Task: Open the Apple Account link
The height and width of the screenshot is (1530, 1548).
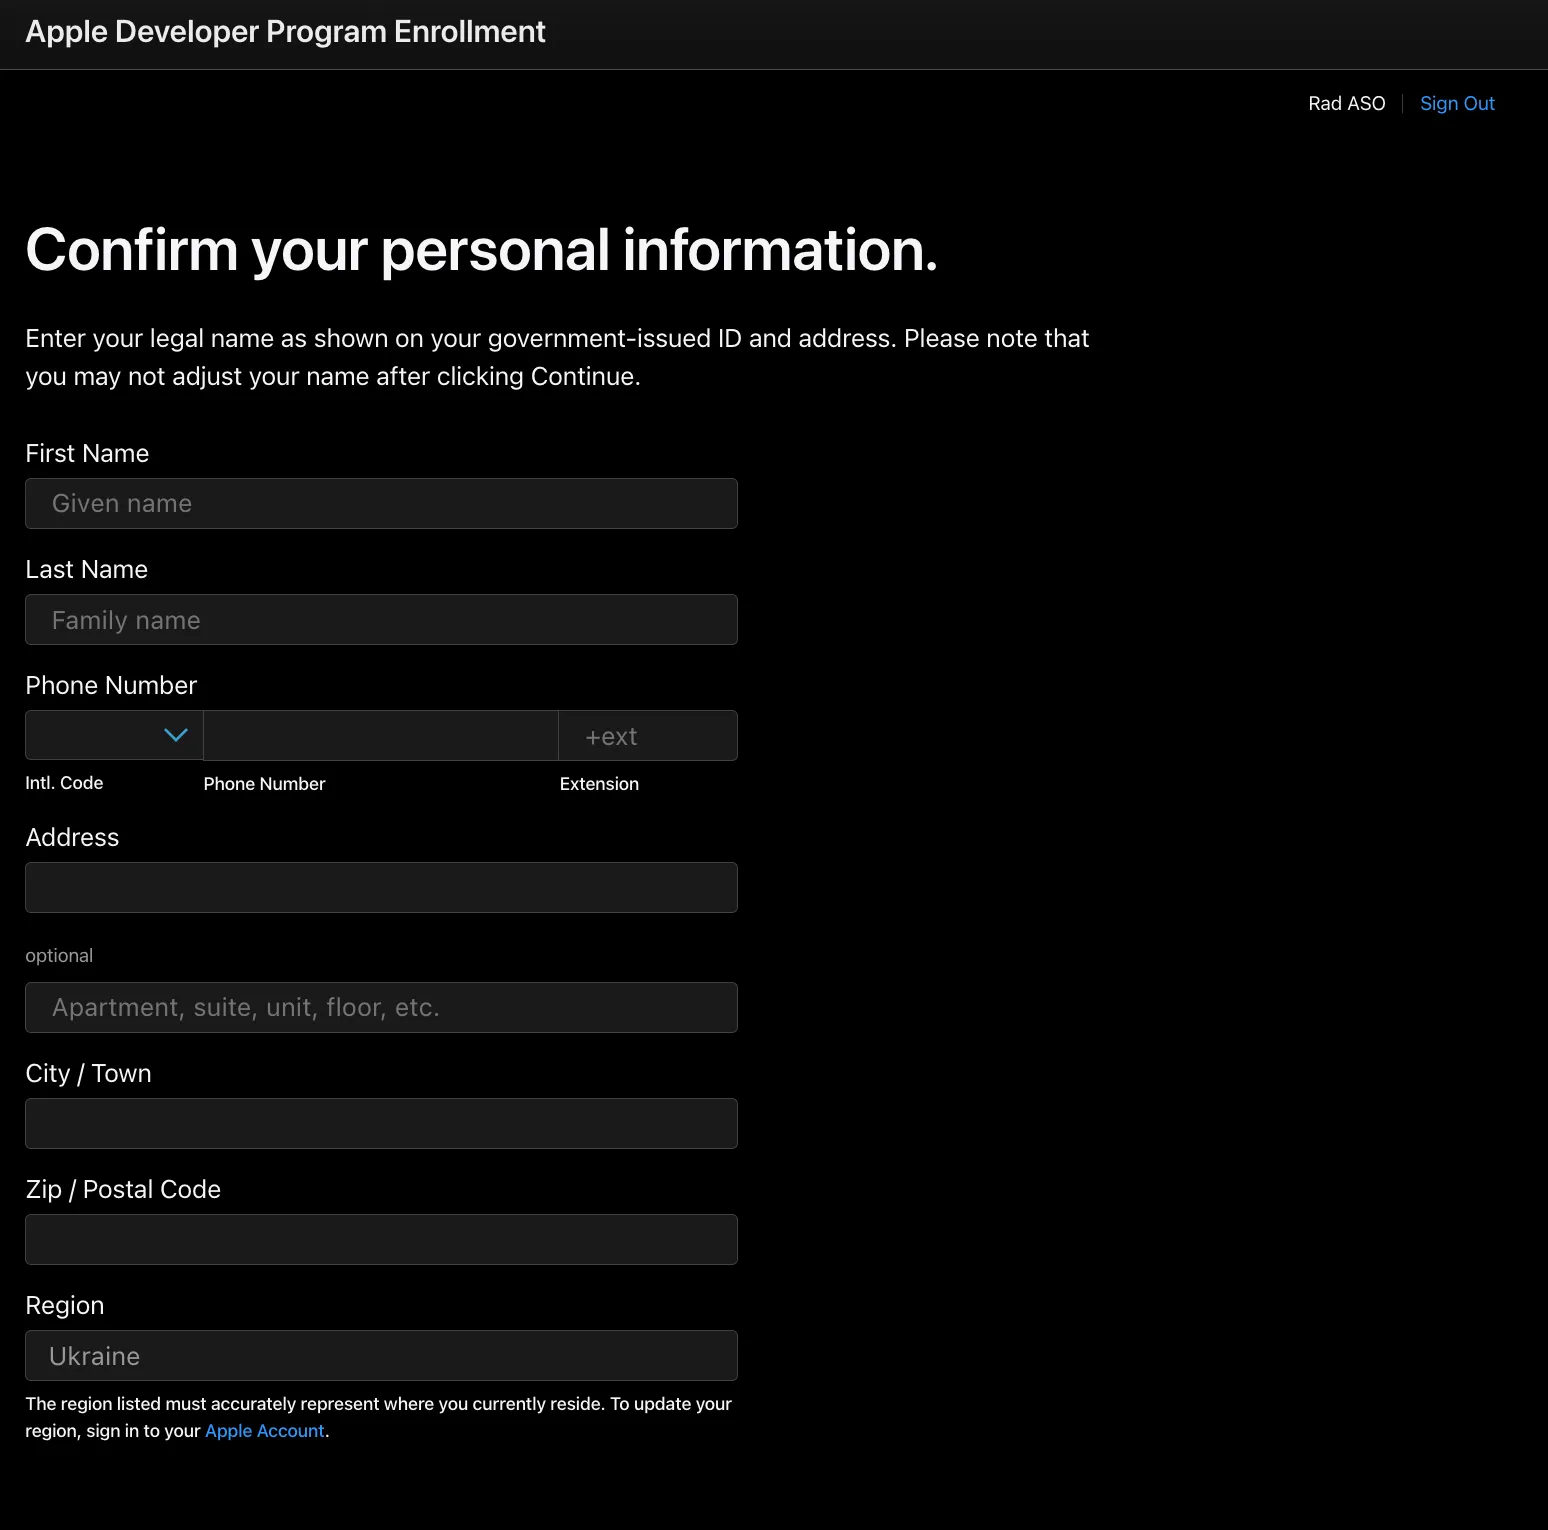Action: pos(265,1431)
